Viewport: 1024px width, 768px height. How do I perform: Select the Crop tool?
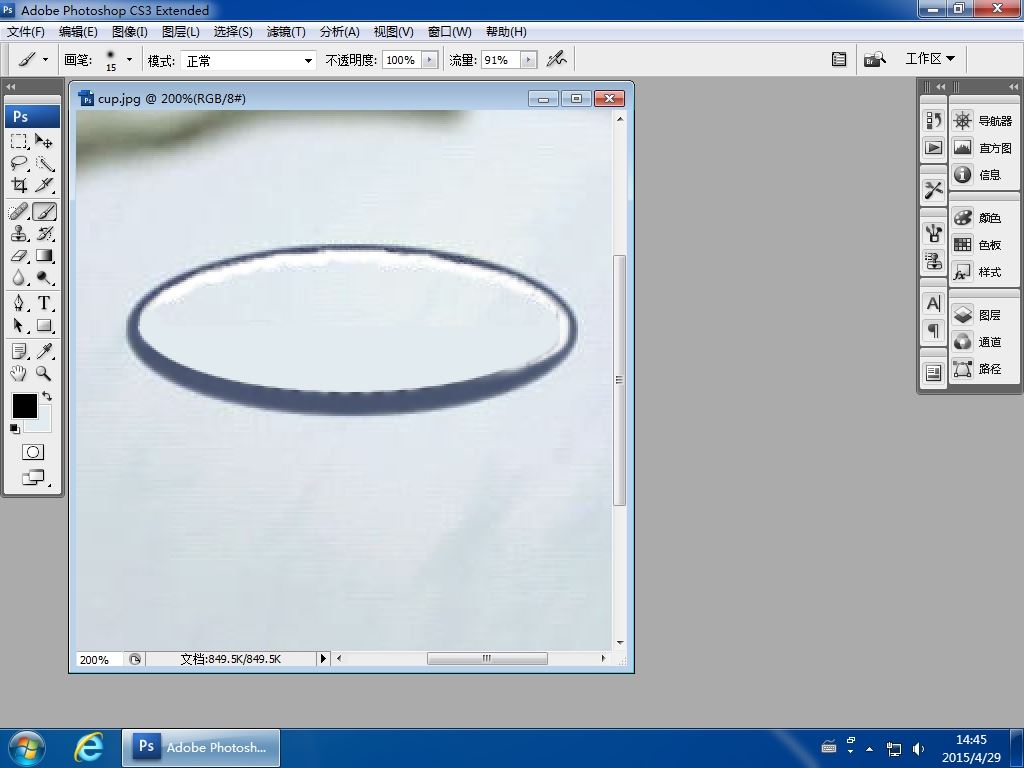pos(19,185)
